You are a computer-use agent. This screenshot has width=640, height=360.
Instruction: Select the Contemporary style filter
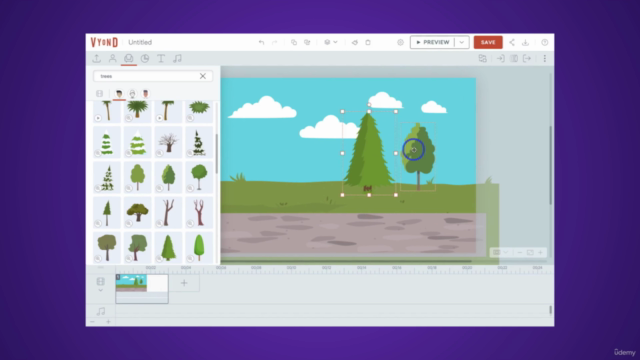119,93
